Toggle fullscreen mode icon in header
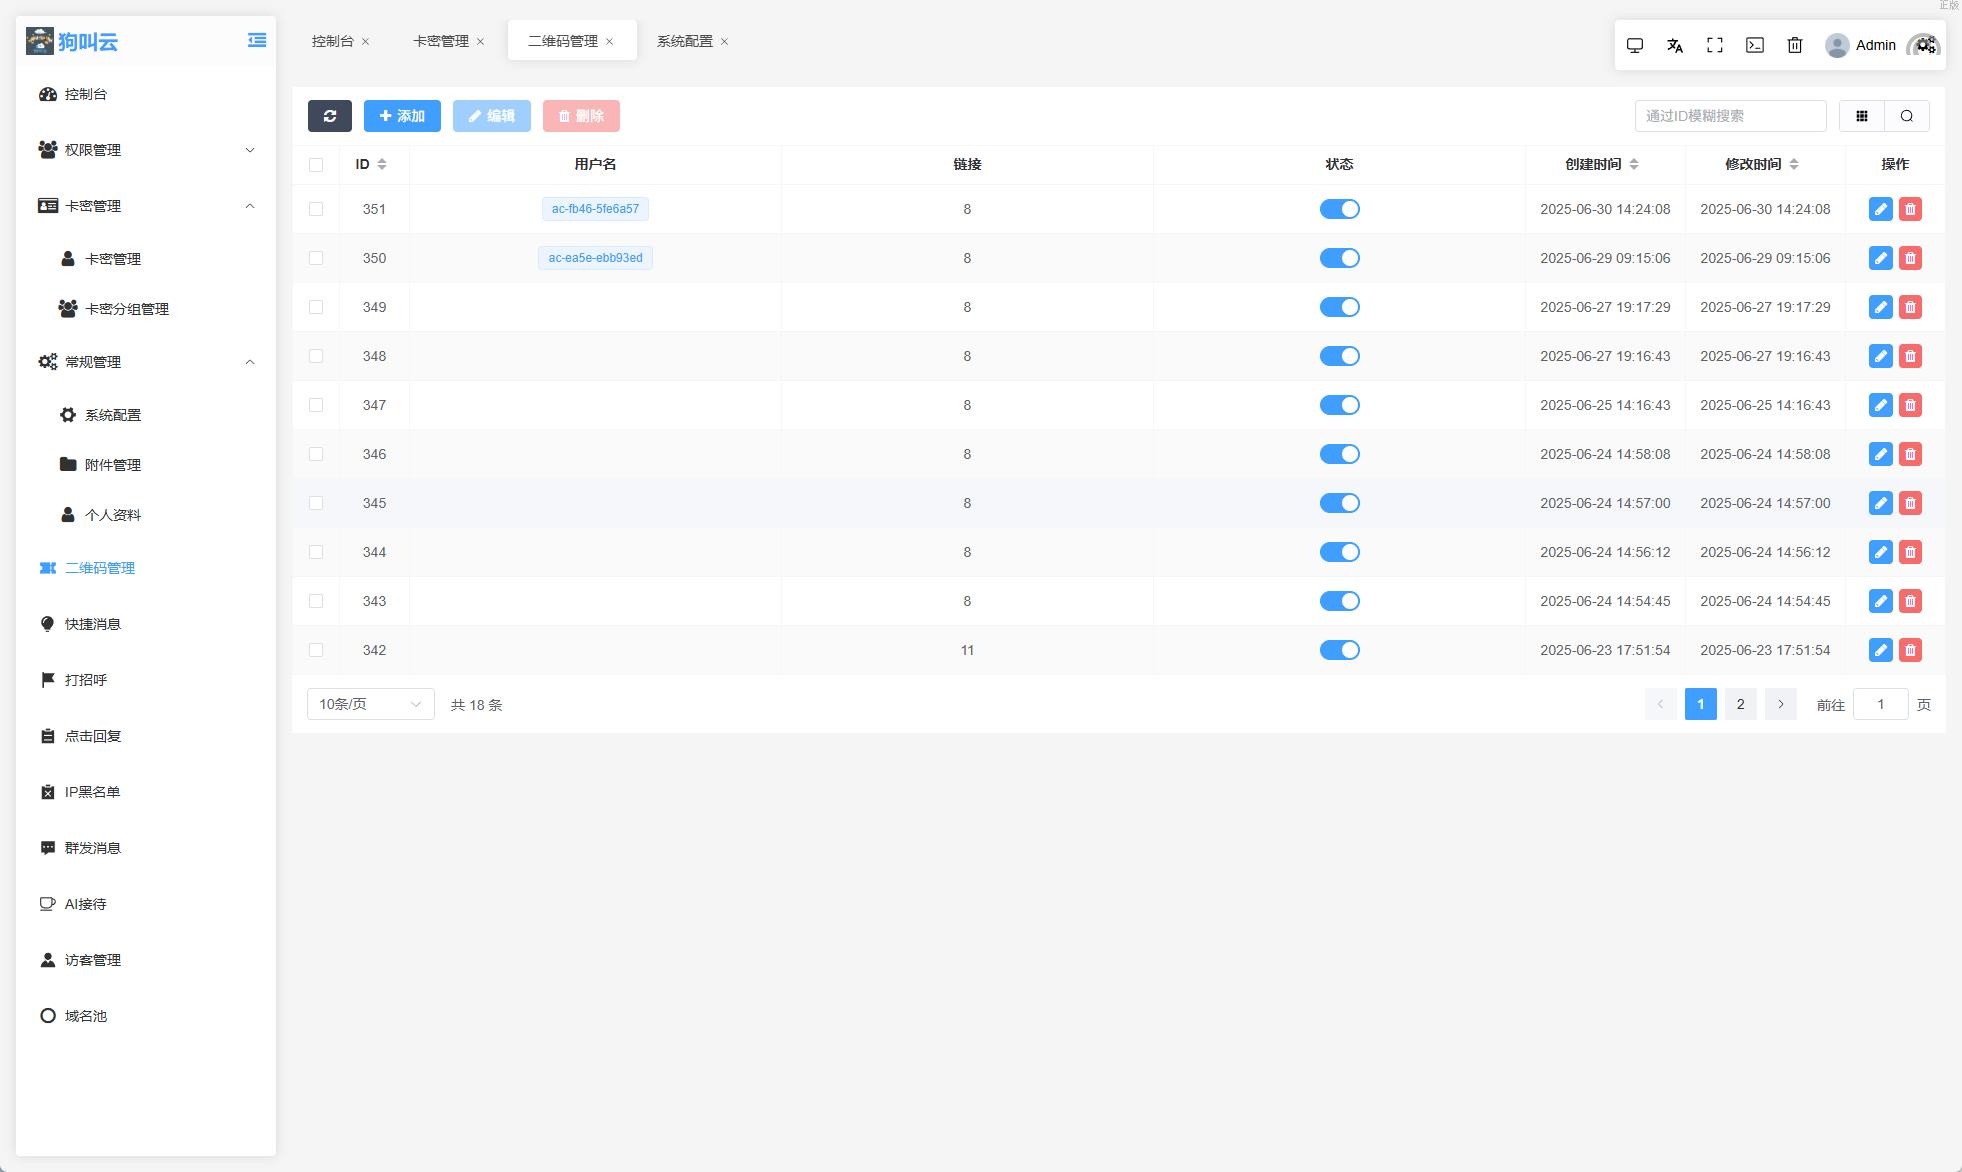The image size is (1962, 1172). point(1714,45)
